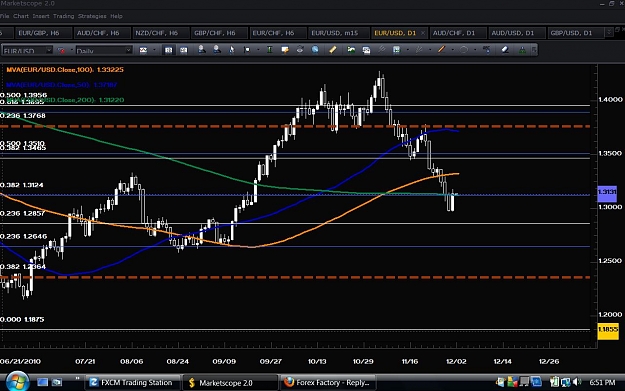Switch to AUD/CHF, H6 chart tab
Viewport: 625px width, 391px height.
[101, 33]
